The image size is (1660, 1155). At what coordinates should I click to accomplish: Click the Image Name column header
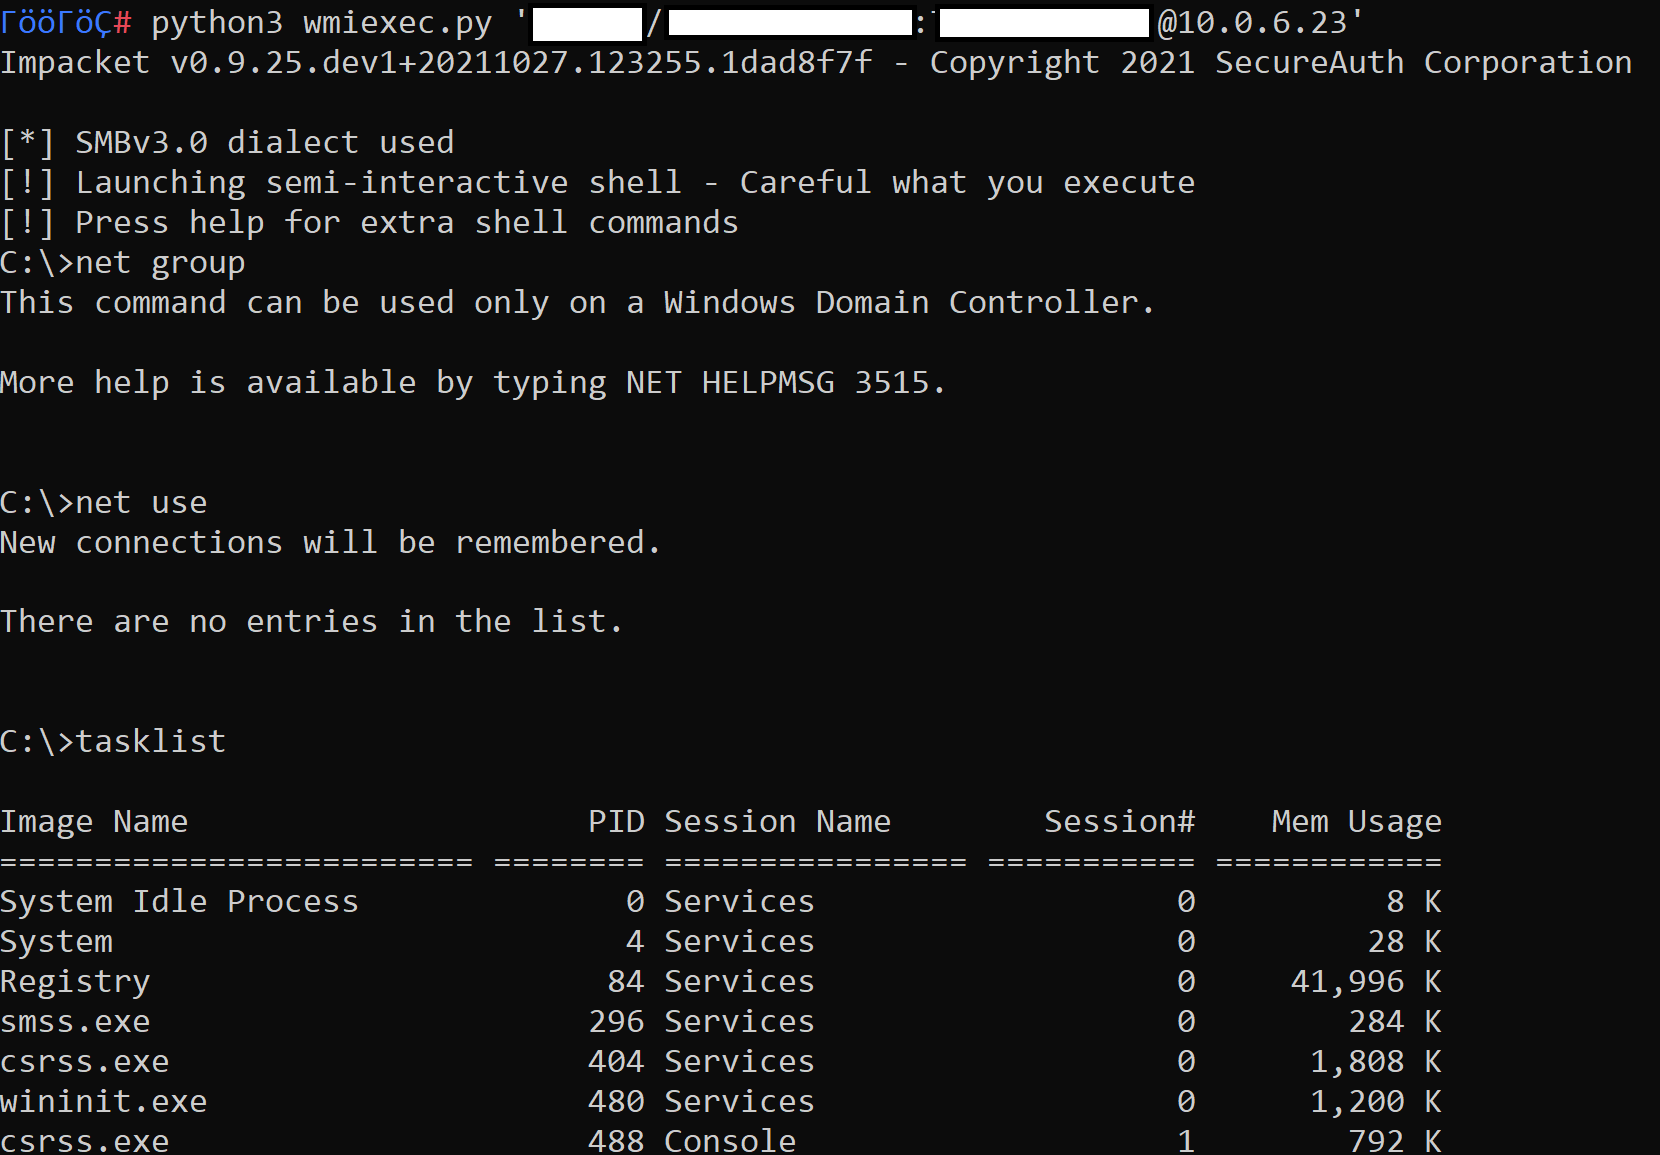[x=94, y=821]
